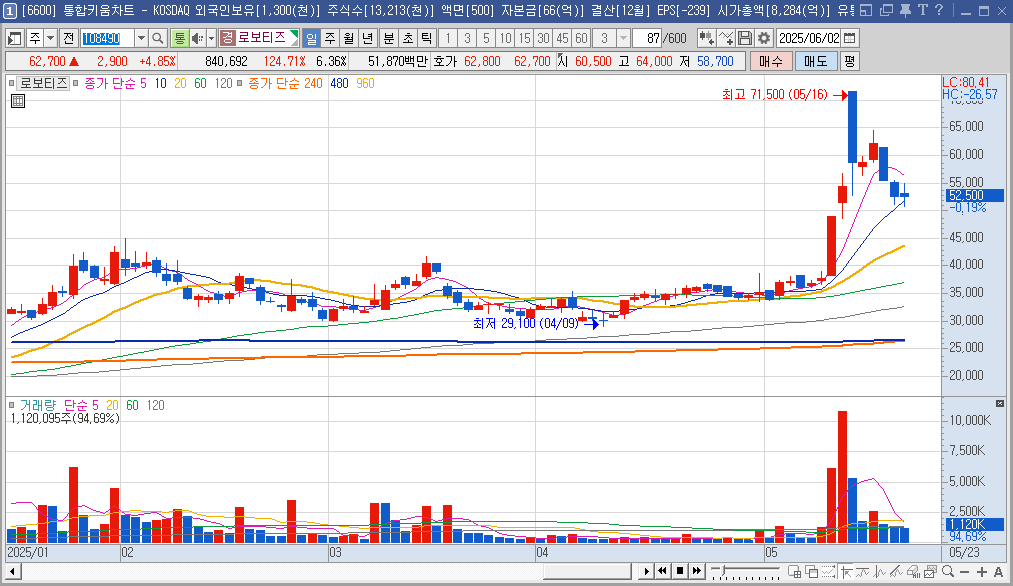Switch to 월 monthly chart tab
Viewport: 1013px width, 586px height.
click(349, 38)
